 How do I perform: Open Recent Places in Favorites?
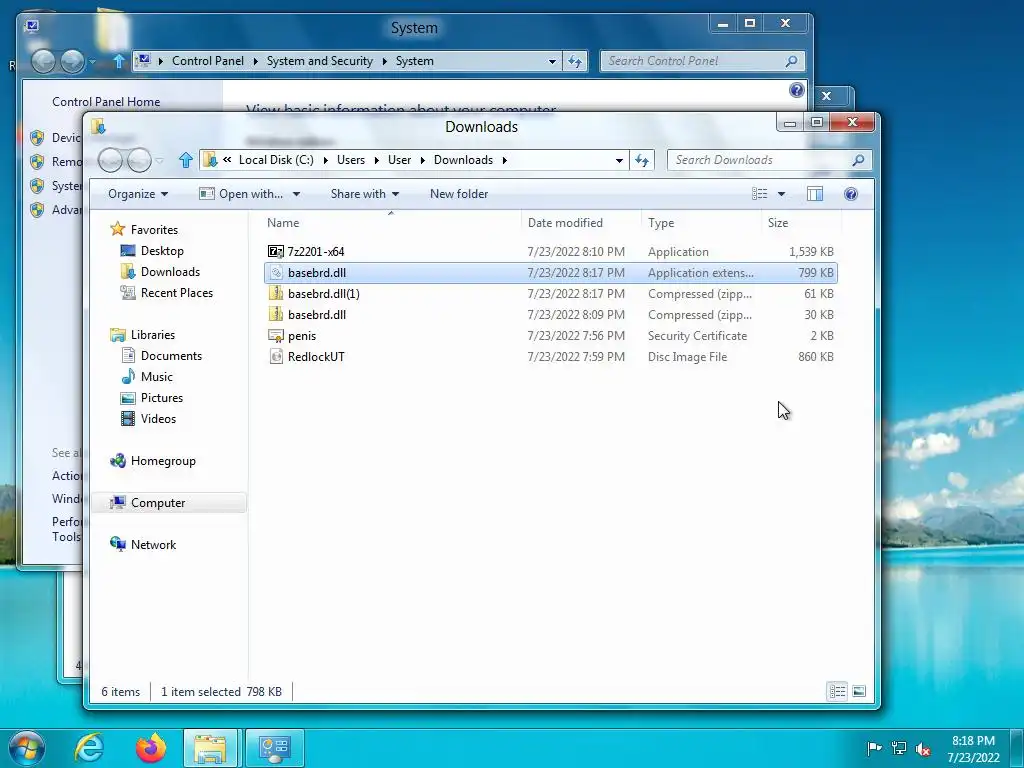[176, 293]
